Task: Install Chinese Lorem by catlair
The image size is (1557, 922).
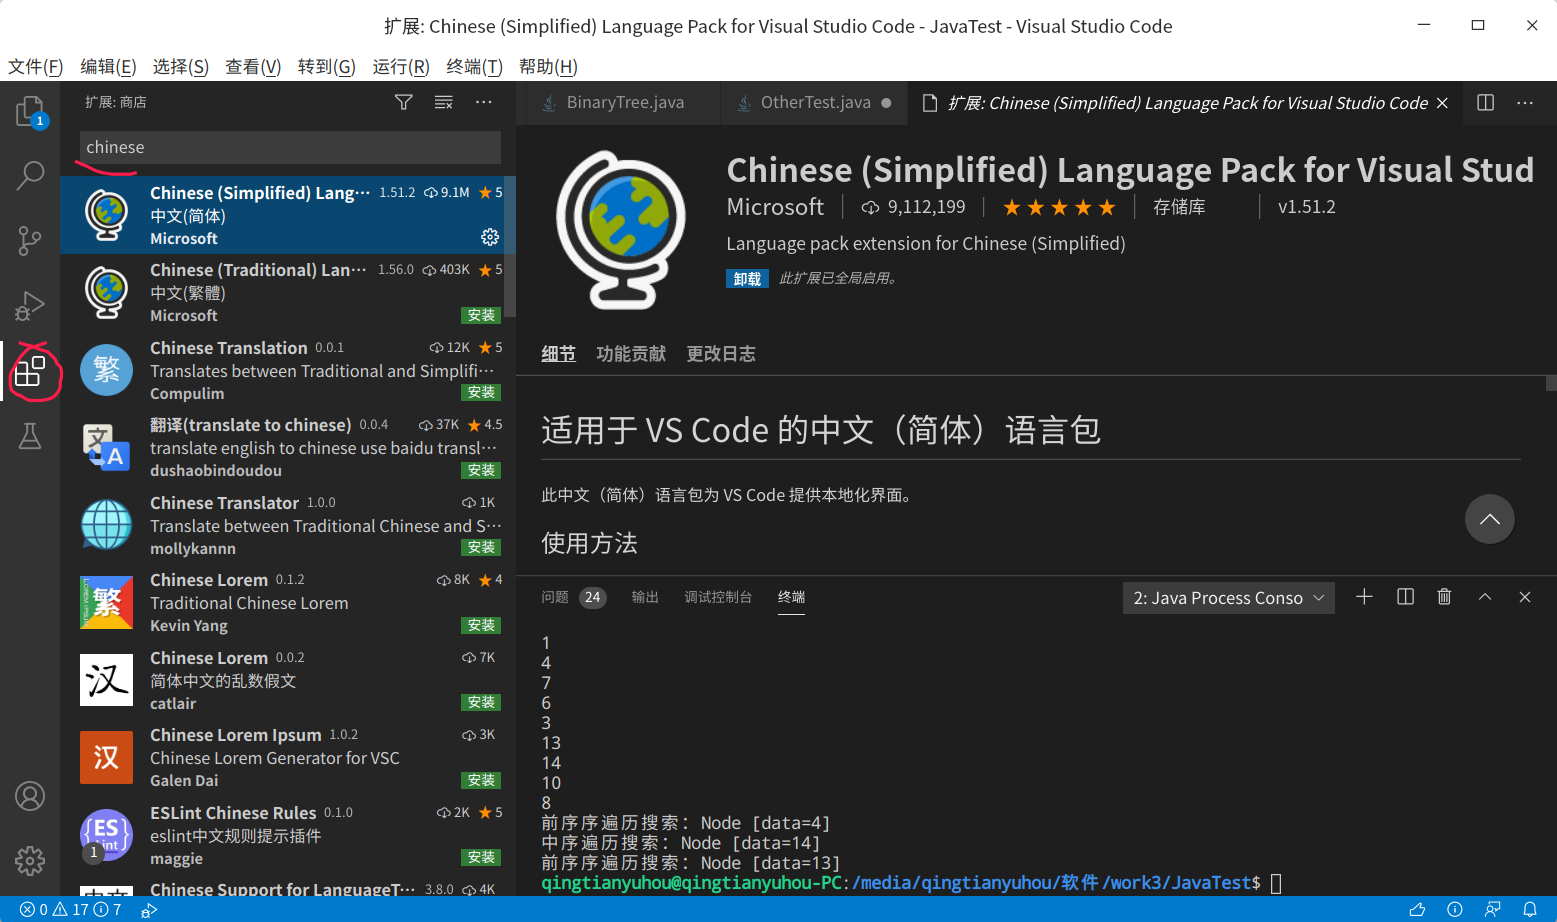Action: 481,702
